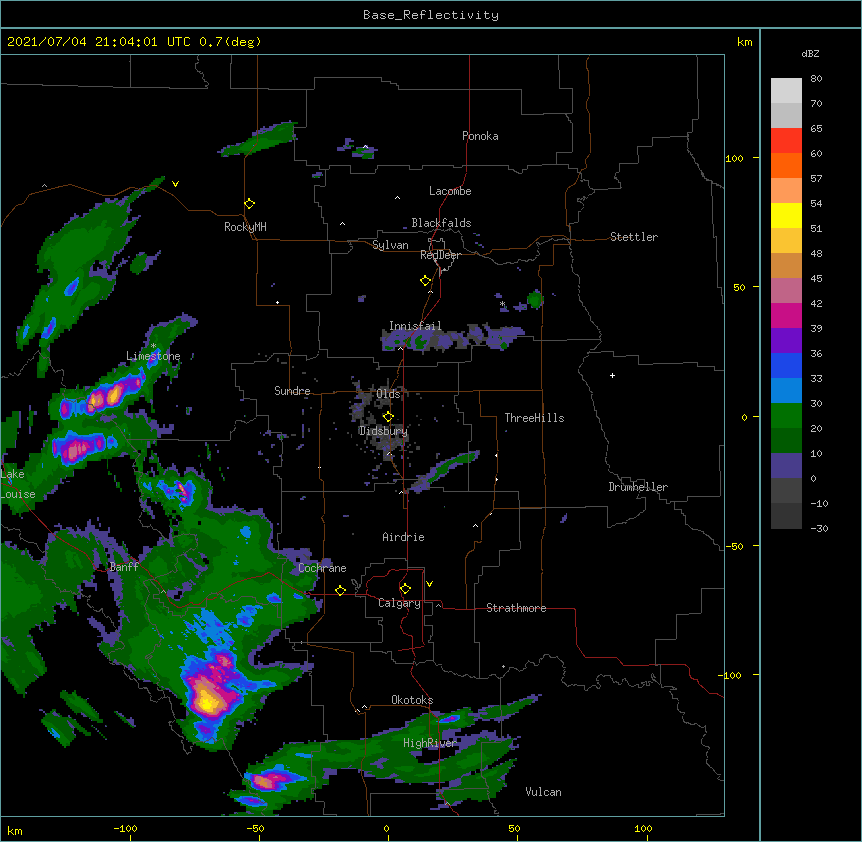The image size is (862, 842).
Task: Pick the dark green 10-20 dBZ swatch
Action: [786, 441]
